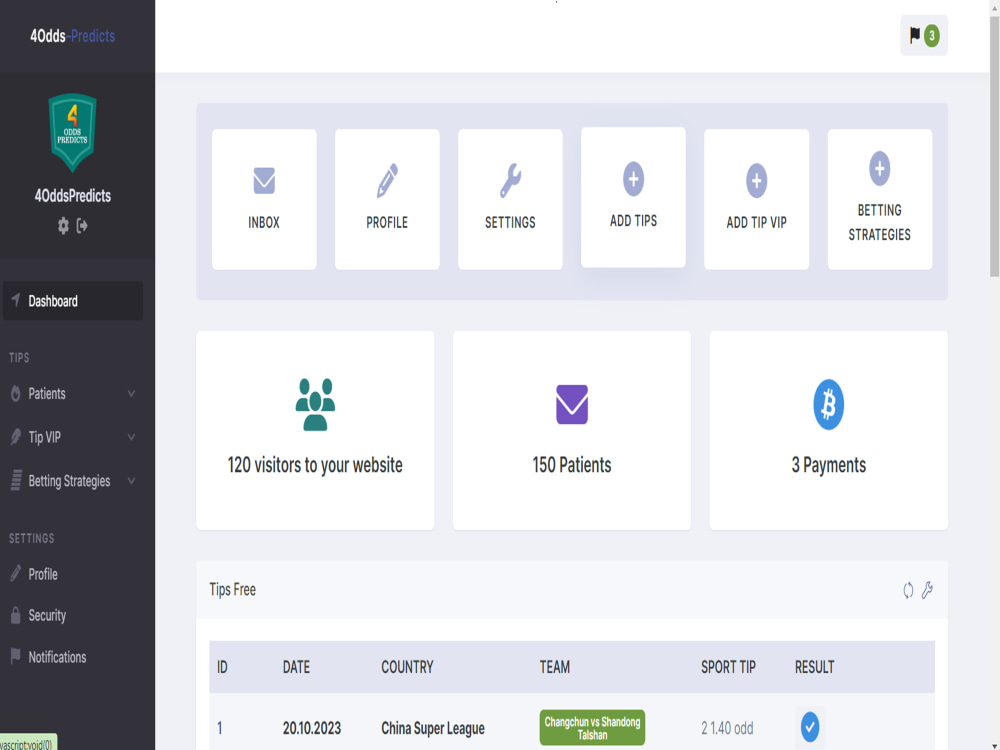Click the SETTINGS card label

tap(510, 223)
